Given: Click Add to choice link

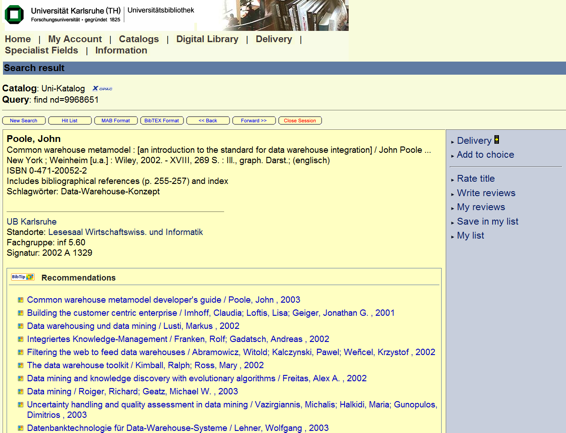Looking at the screenshot, I should (x=485, y=155).
